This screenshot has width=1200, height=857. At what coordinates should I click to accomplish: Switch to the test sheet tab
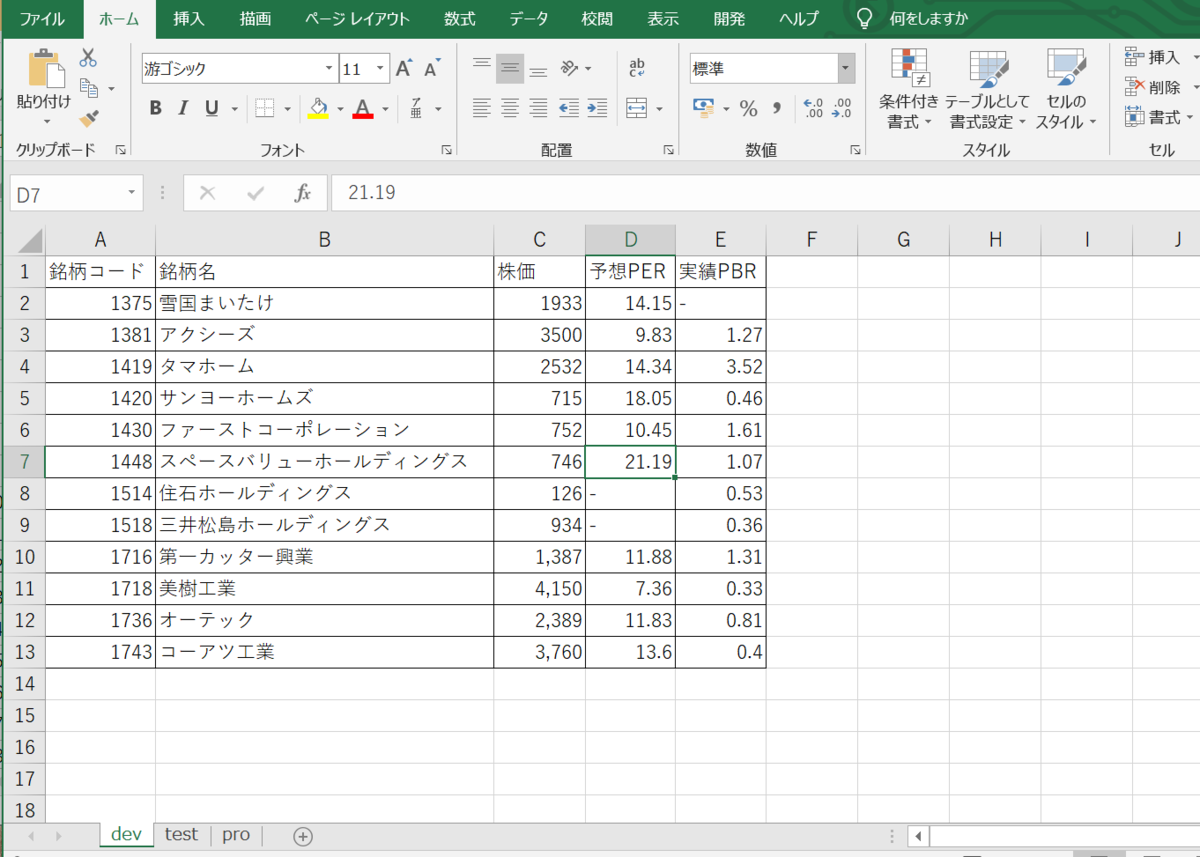[180, 834]
